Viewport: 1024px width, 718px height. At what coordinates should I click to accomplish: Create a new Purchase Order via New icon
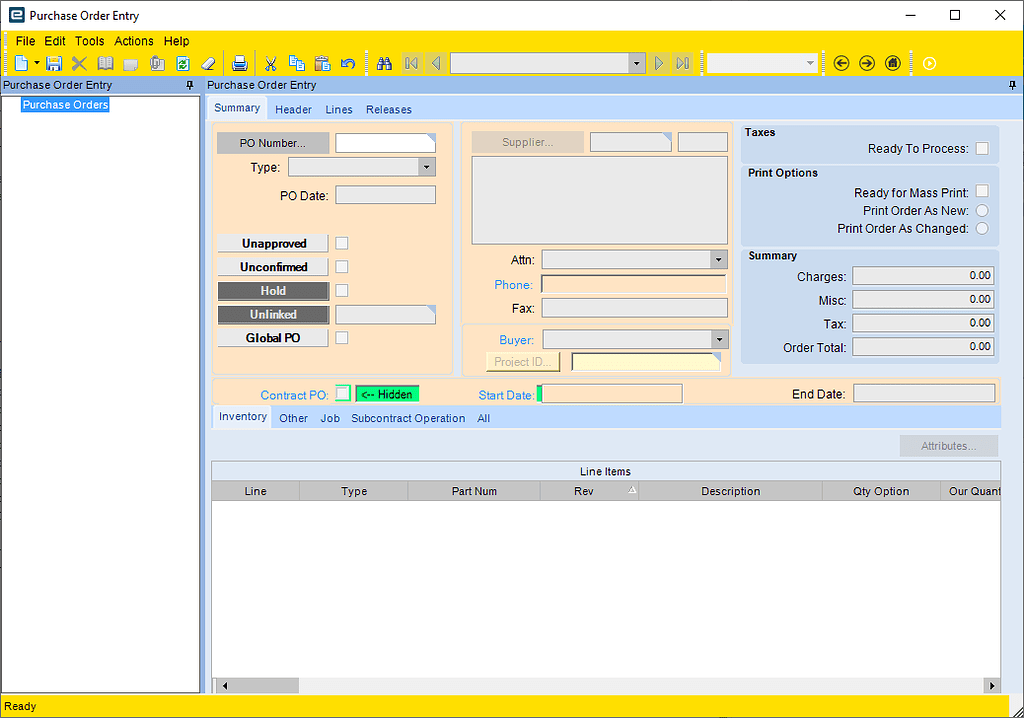tap(22, 62)
